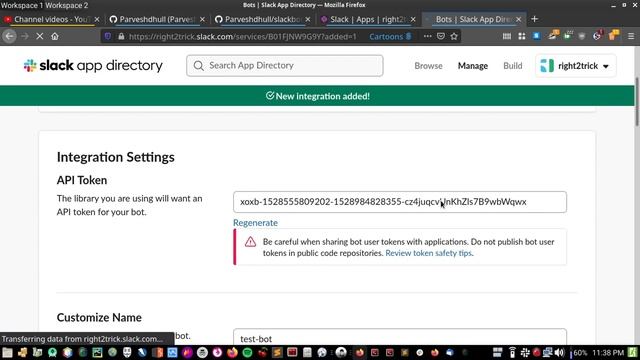Switch to Slack | Apps | right2trick tab
The image size is (640, 360).
pos(367,19)
